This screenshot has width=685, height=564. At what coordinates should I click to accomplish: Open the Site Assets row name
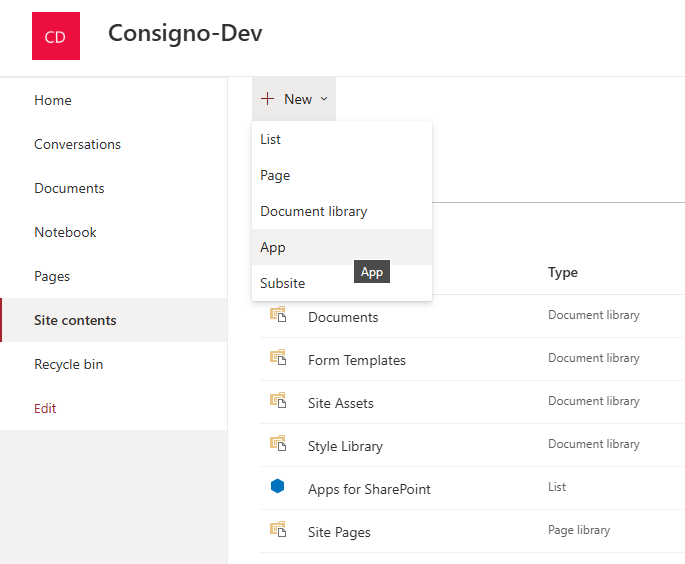(x=340, y=403)
